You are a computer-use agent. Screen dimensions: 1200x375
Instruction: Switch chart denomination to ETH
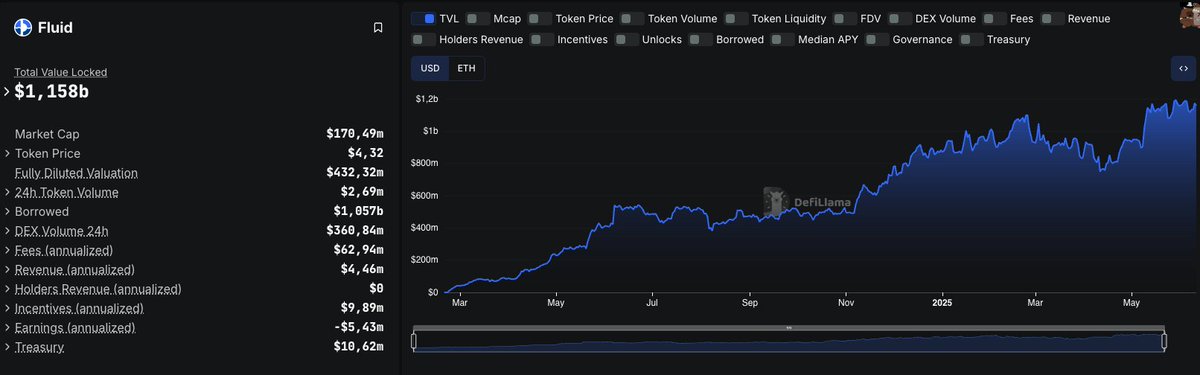[x=466, y=68]
